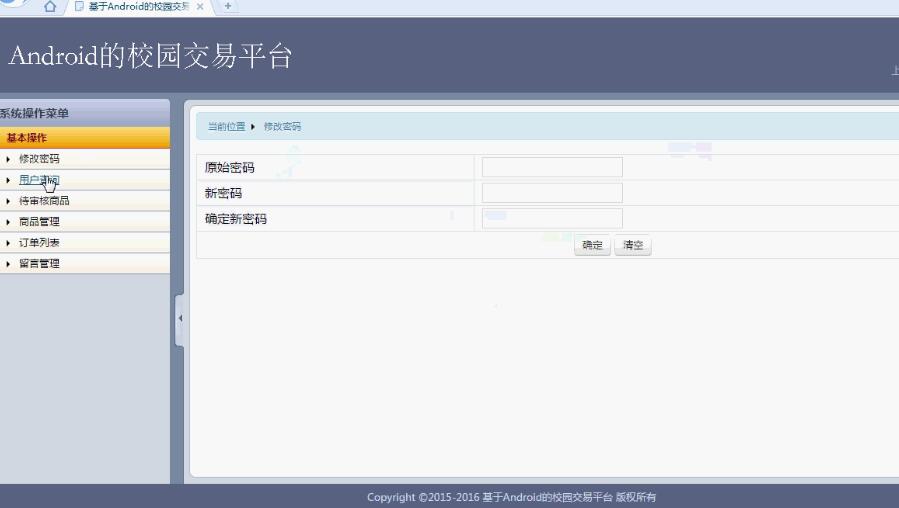Click the 系统操作菜单 panel header
Screen dimensions: 899x508
point(85,113)
